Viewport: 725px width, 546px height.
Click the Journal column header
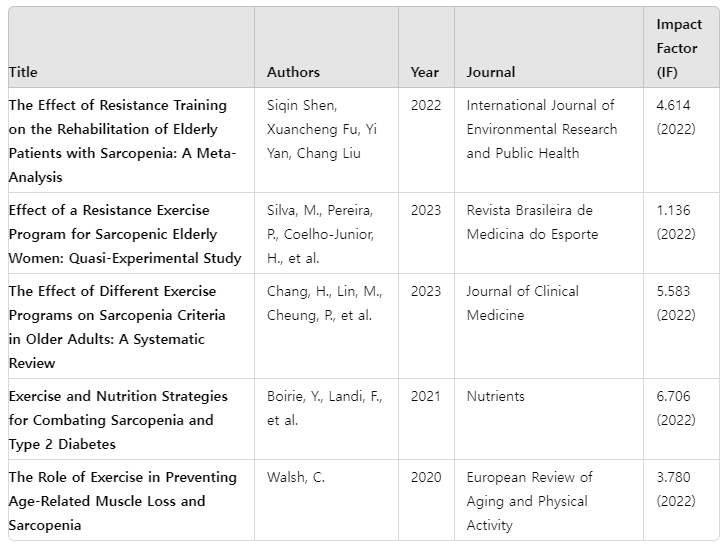click(491, 72)
